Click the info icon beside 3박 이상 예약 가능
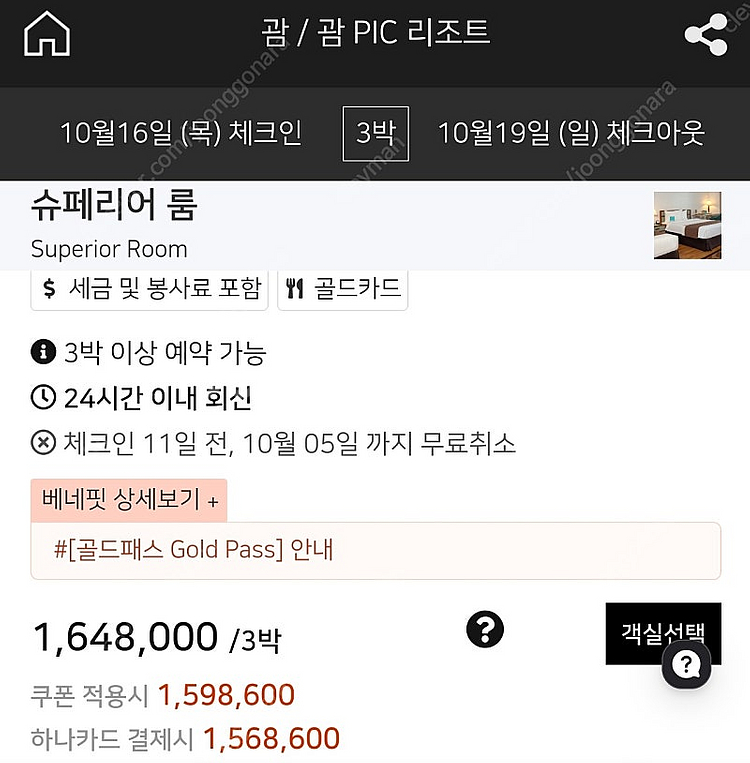Viewport: 750px width, 763px height. tap(42, 352)
